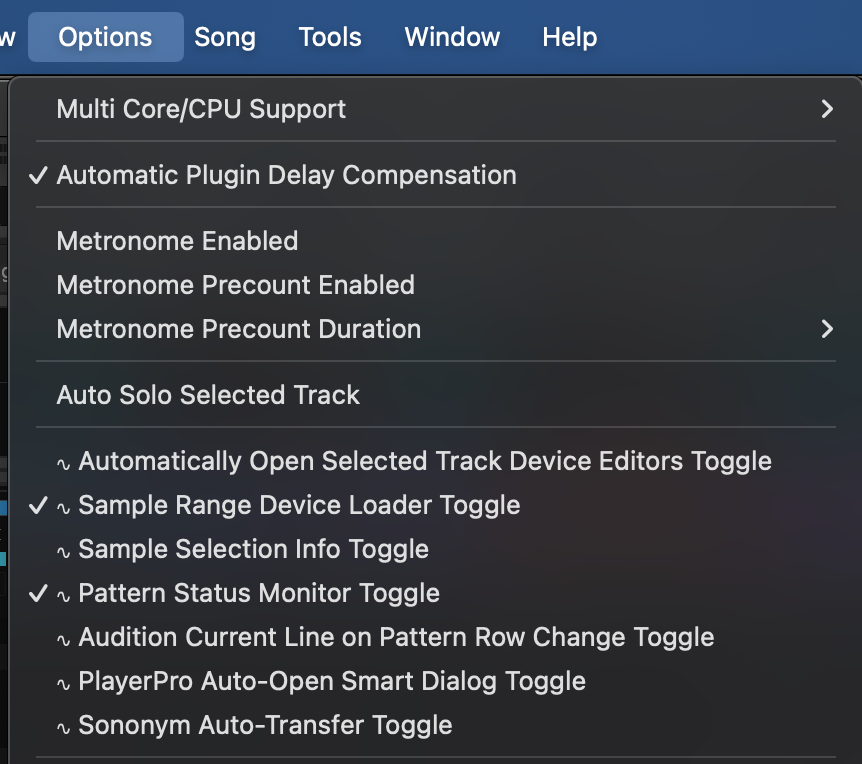Image resolution: width=862 pixels, height=764 pixels.
Task: Disable Automatic Plugin Delay Compensation
Action: (287, 175)
